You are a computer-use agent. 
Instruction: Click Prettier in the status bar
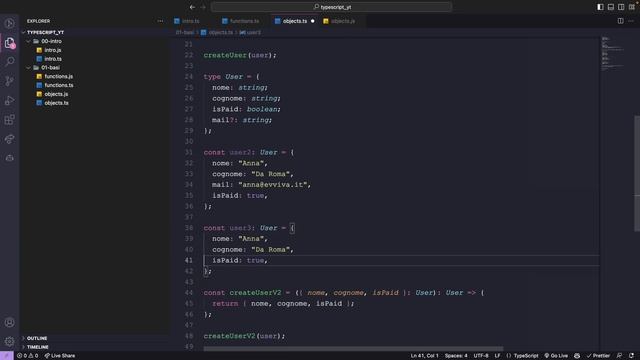point(598,356)
